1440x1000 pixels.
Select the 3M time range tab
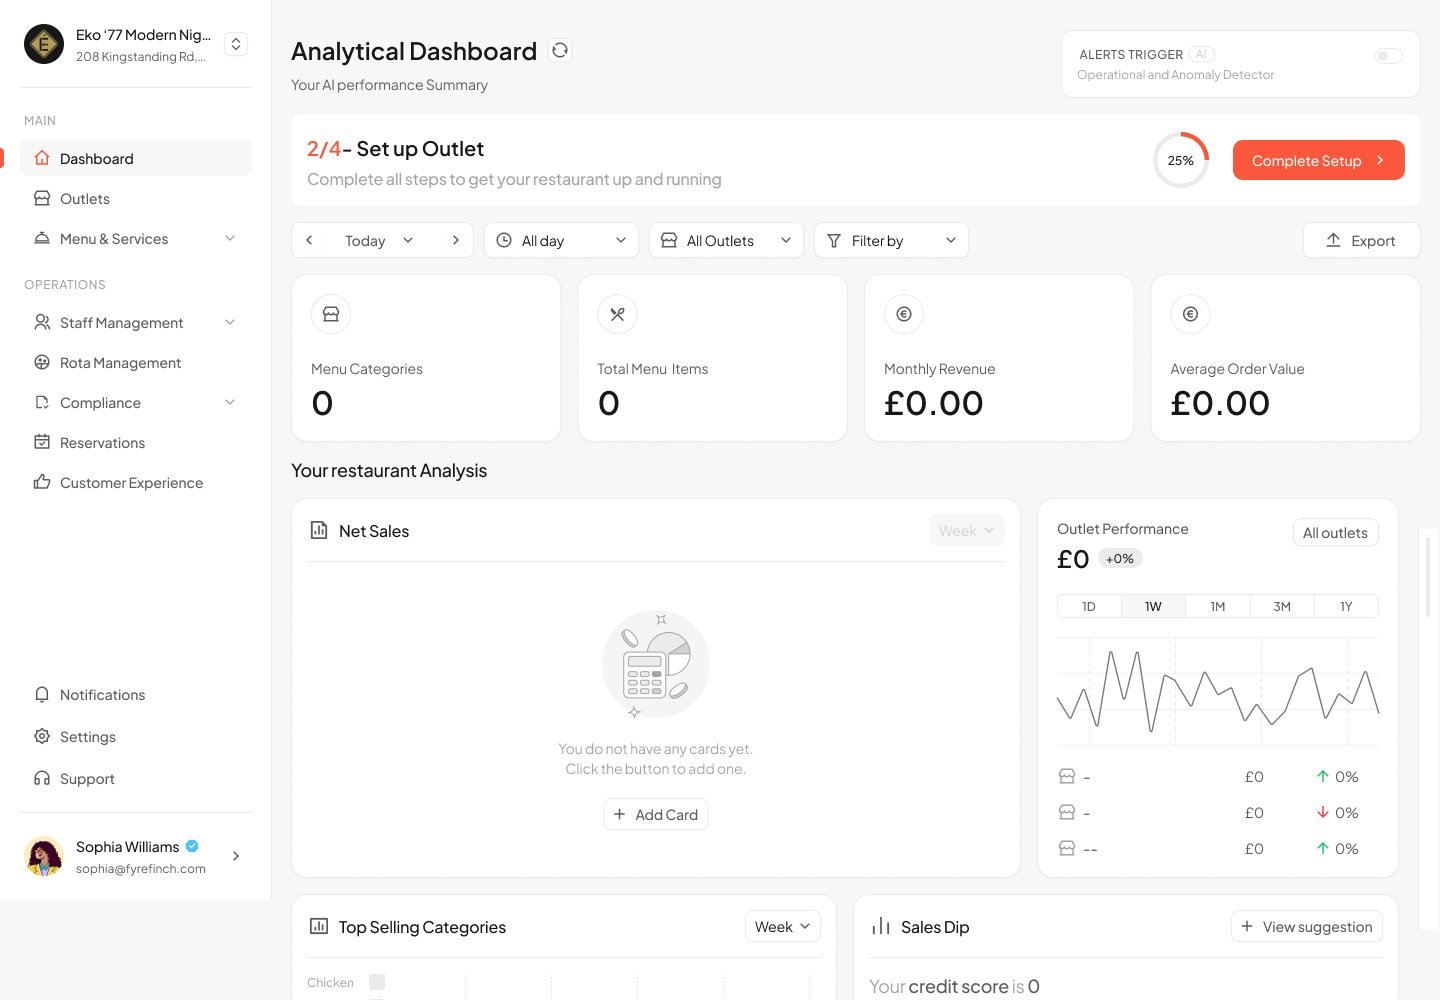click(x=1282, y=606)
